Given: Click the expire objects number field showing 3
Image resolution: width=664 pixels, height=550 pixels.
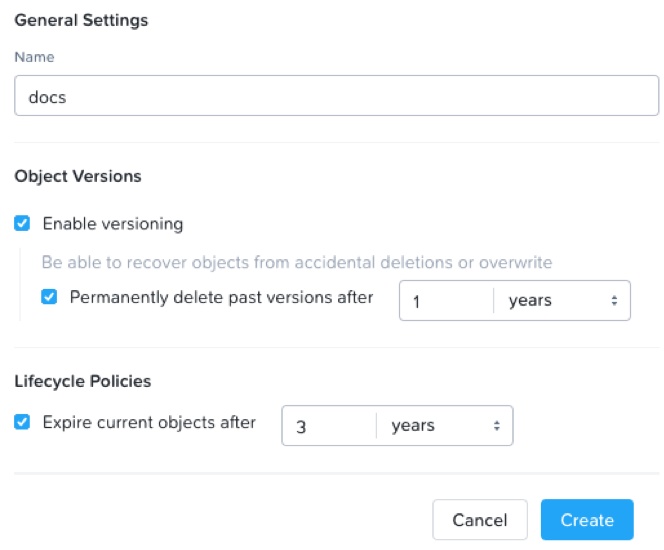Looking at the screenshot, I should pyautogui.click(x=329, y=426).
